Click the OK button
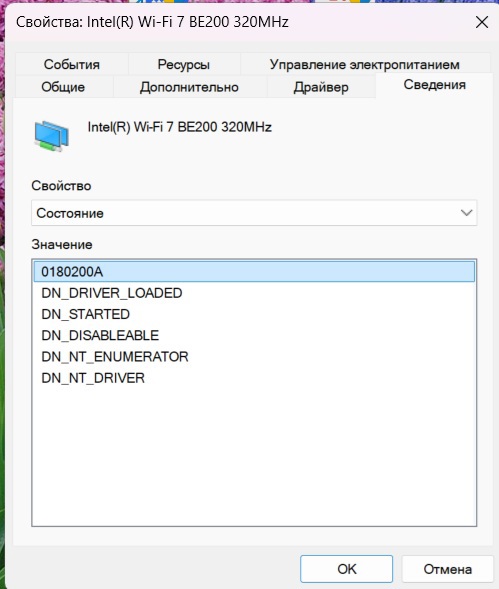 [346, 569]
